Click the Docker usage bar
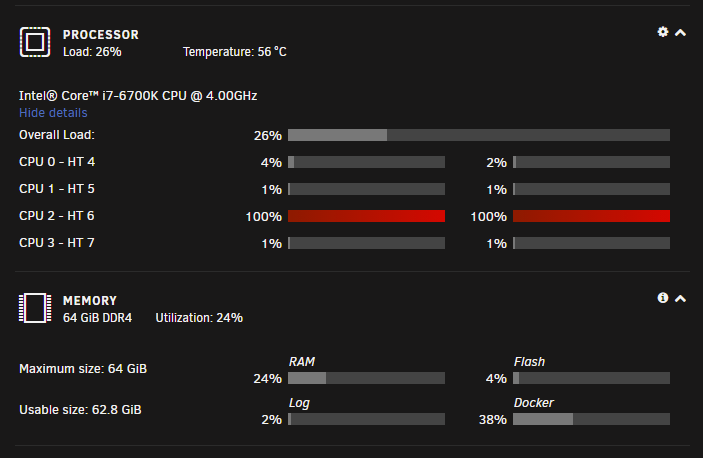The width and height of the screenshot is (703, 458). pyautogui.click(x=591, y=419)
